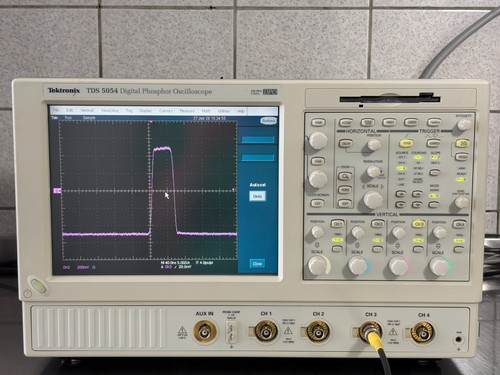Adjust the CH4 SCALE knob with green ring
Screen dimensions: 500x375
pyautogui.click(x=439, y=266)
